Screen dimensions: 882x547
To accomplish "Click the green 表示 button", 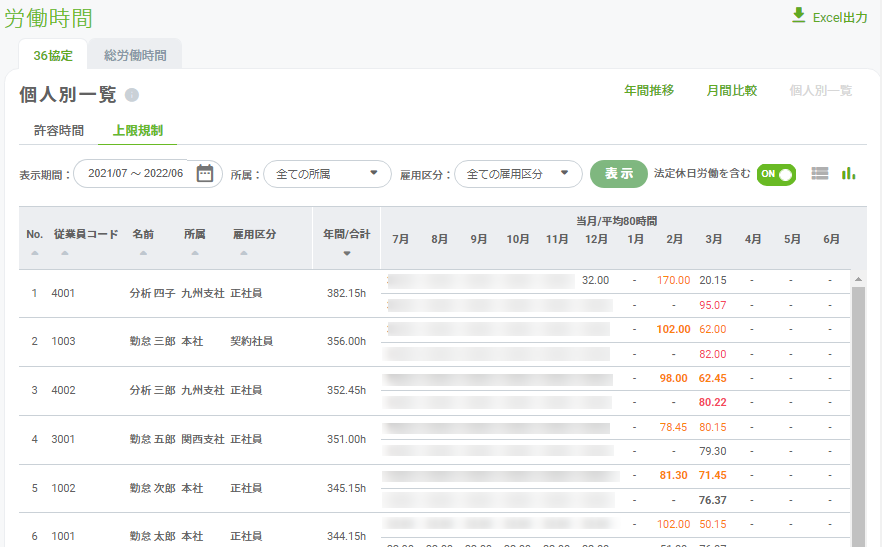I will [x=619, y=174].
